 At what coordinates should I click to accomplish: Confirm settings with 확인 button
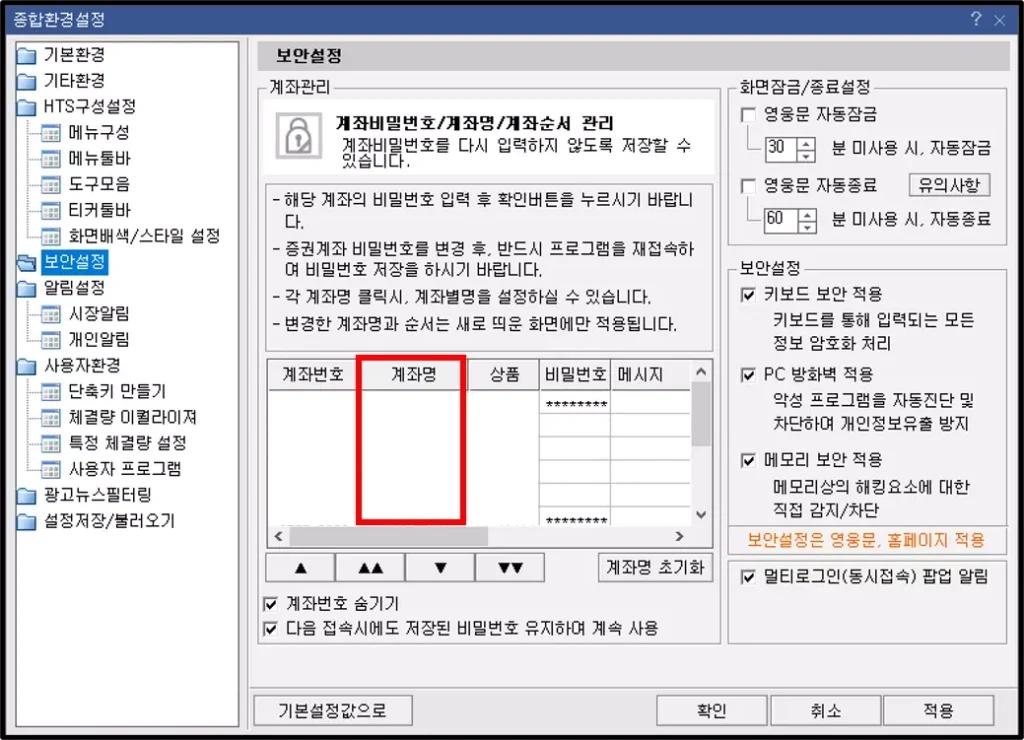coord(711,710)
